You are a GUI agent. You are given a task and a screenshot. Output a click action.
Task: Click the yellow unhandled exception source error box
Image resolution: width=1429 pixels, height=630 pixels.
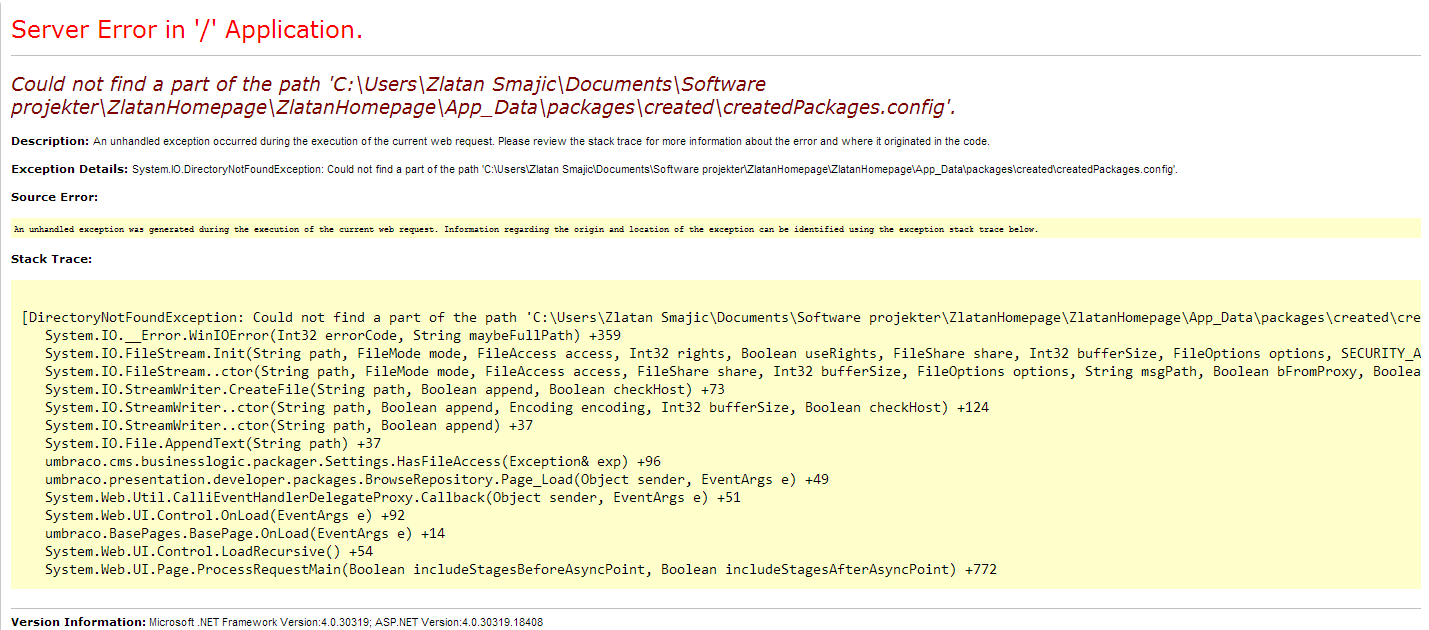[x=525, y=229]
